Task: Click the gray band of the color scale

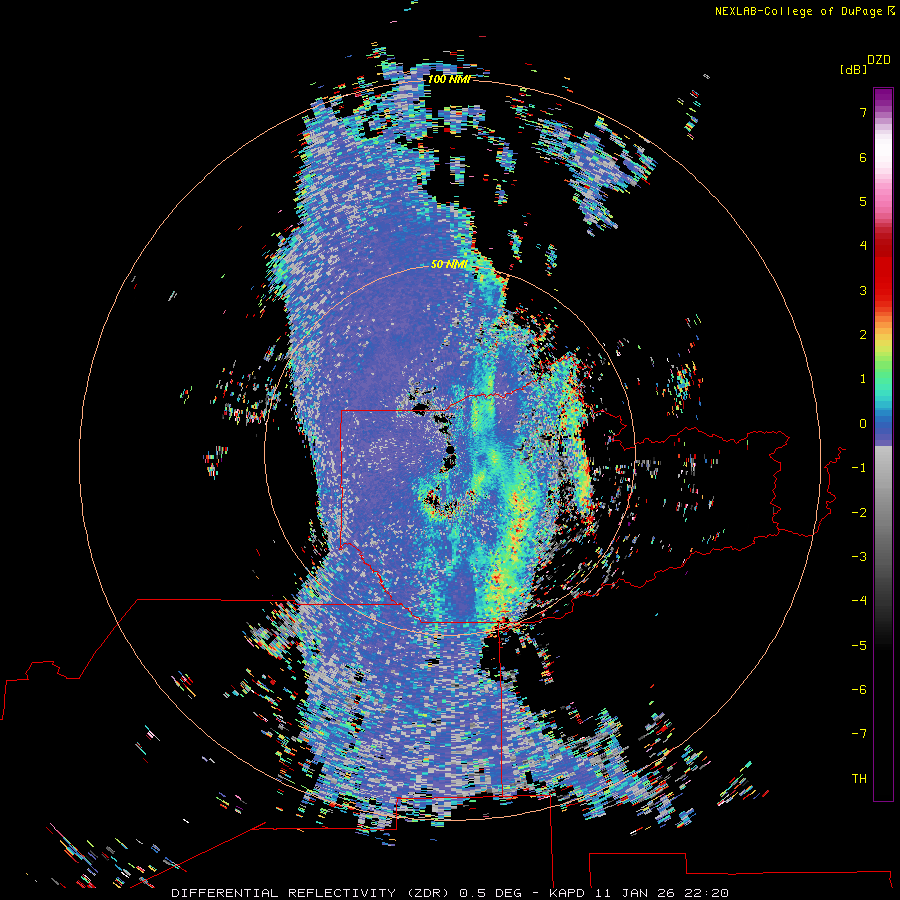Action: 883,505
